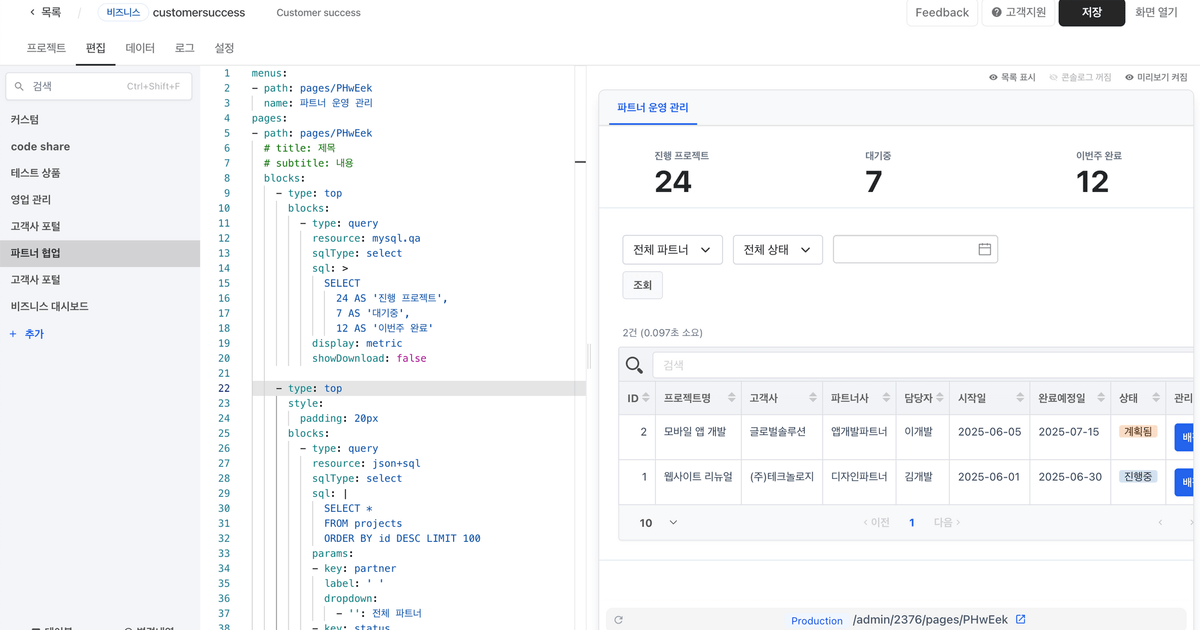1200x630 pixels.
Task: Toggle the 미리보기 켜짐 preview switch
Action: click(x=1156, y=77)
